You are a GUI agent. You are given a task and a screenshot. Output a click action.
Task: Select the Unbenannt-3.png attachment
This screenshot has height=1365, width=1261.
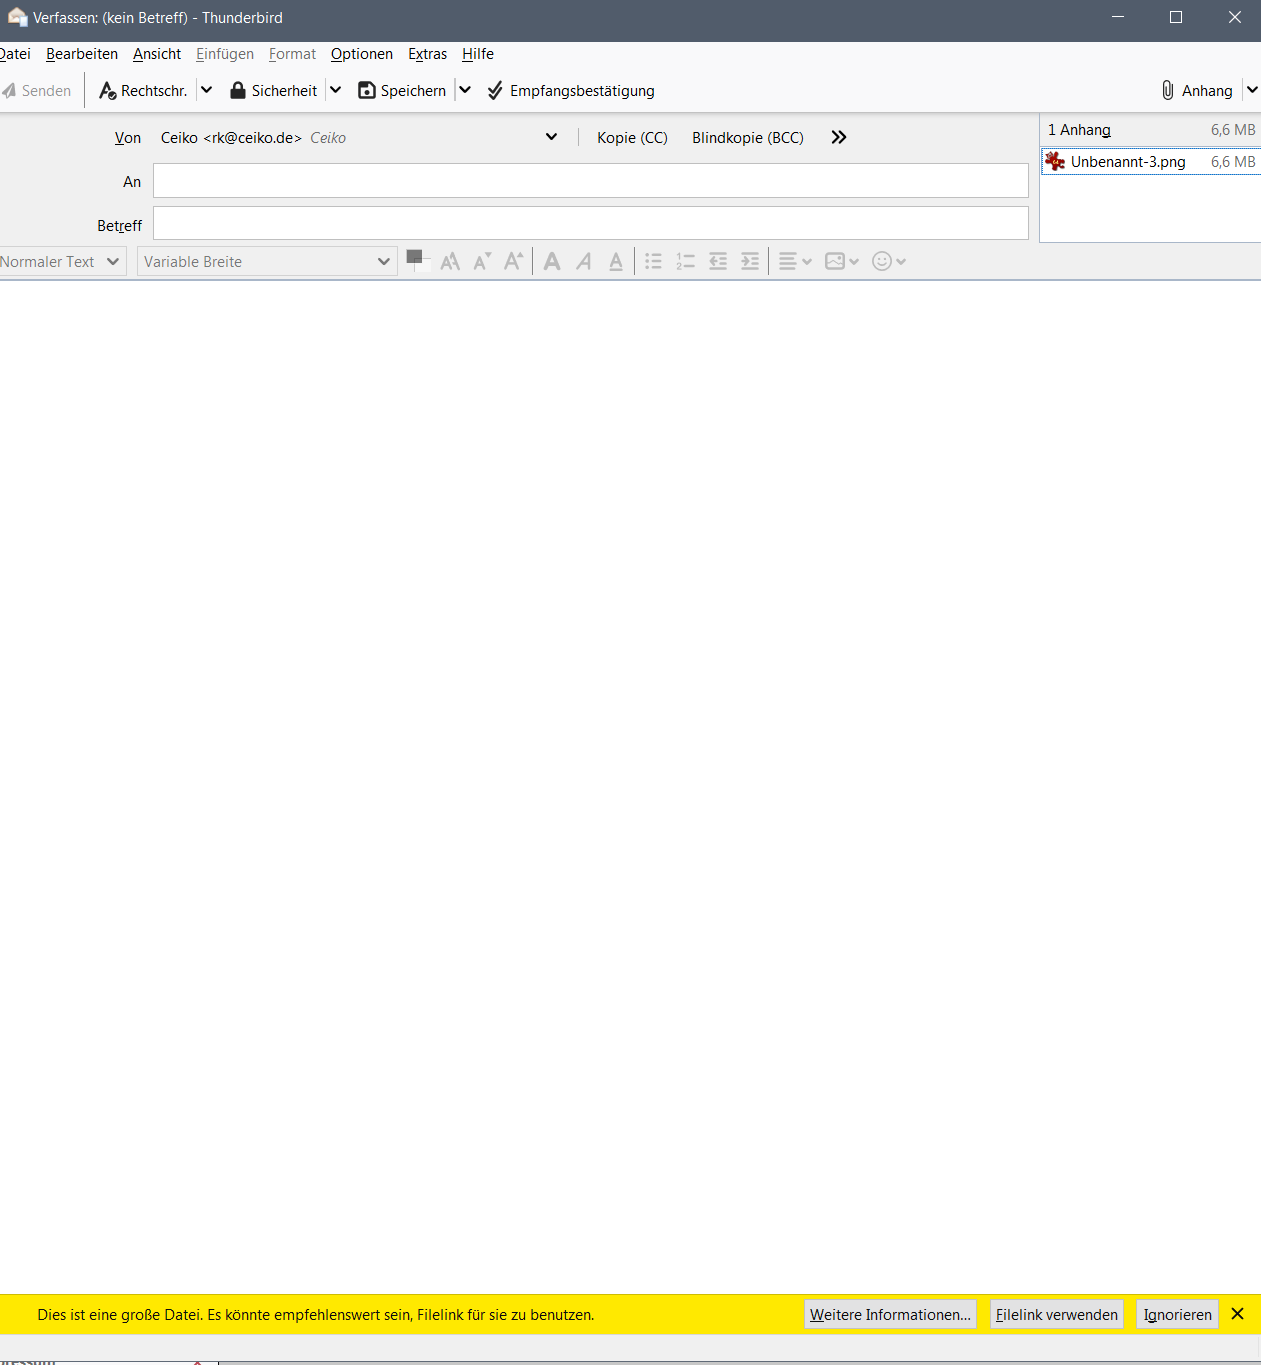point(1151,162)
